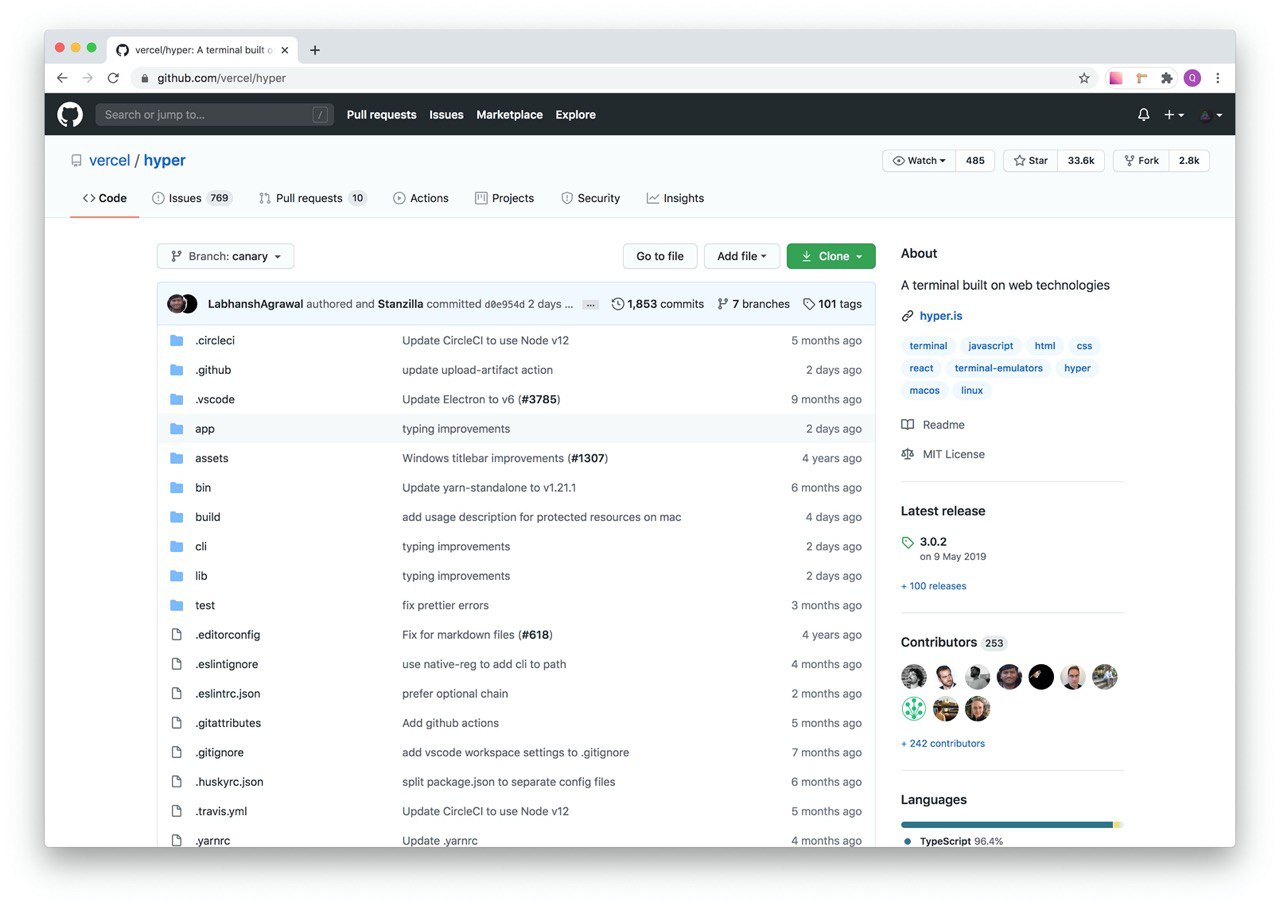
Task: Open the Add file dropdown
Action: coord(742,257)
